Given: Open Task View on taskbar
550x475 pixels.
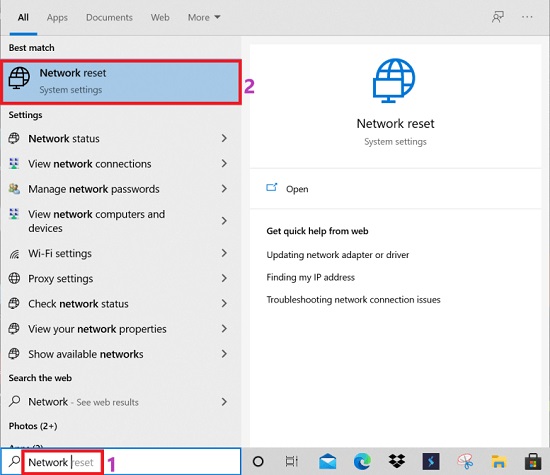Looking at the screenshot, I should pyautogui.click(x=291, y=461).
